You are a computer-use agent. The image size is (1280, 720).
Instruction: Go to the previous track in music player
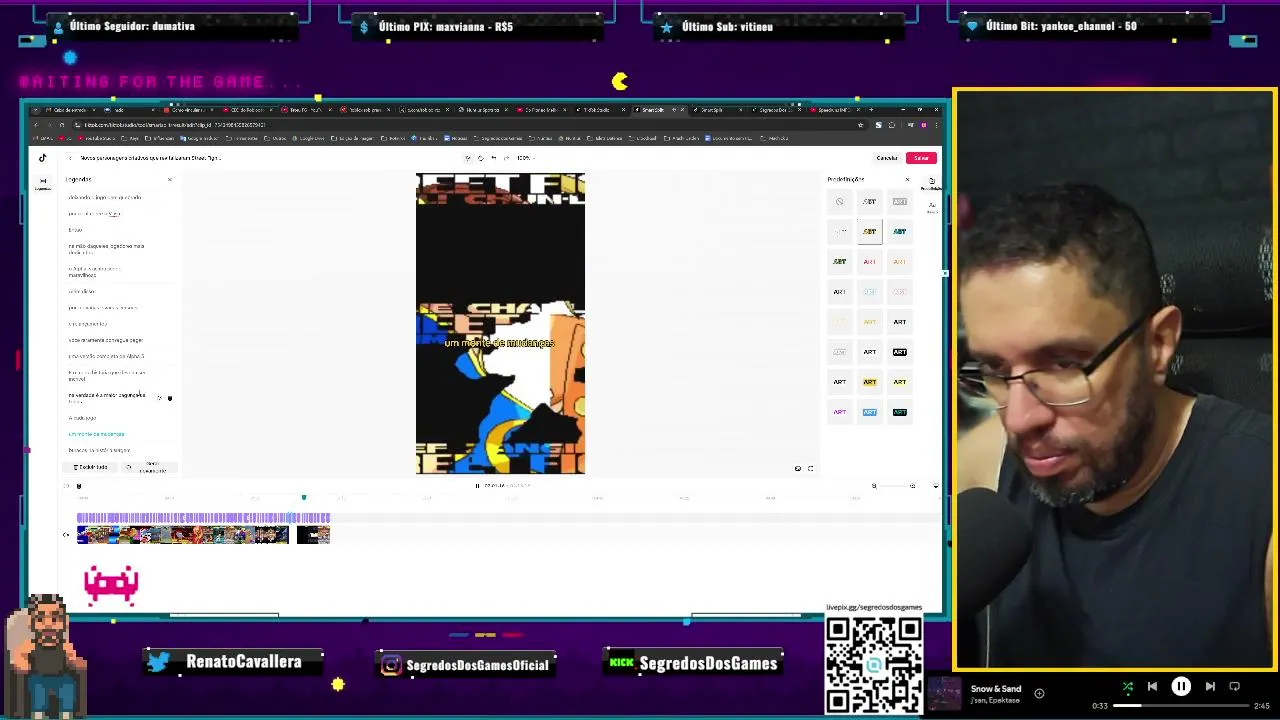(x=1152, y=686)
